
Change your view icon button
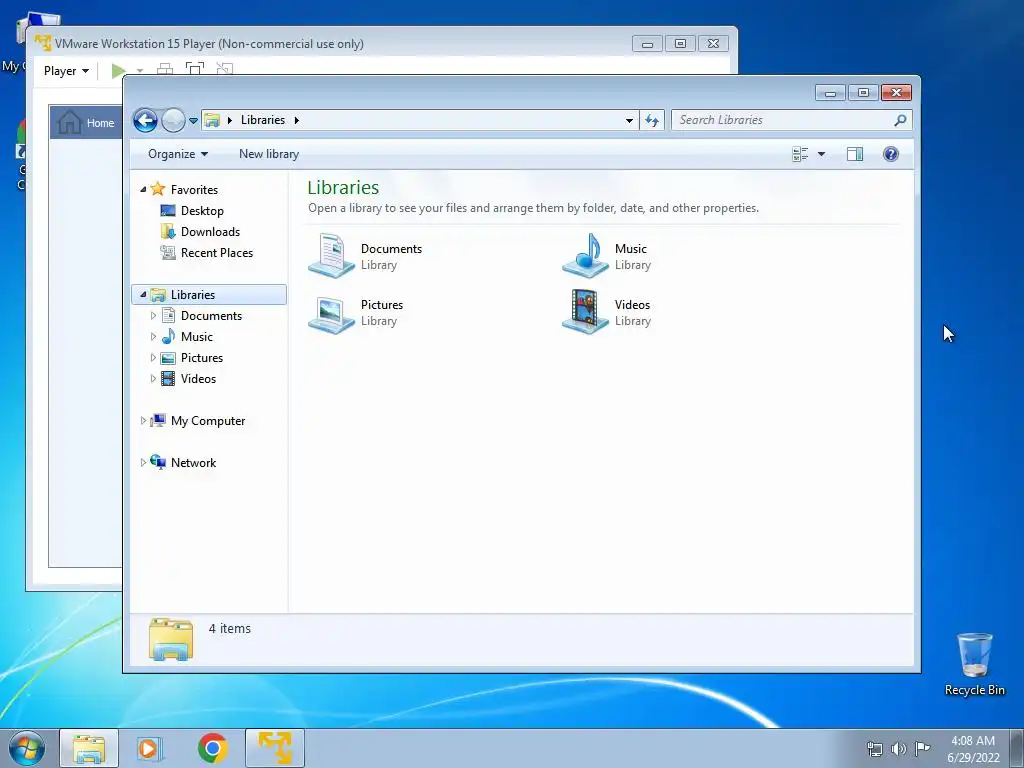tap(800, 154)
